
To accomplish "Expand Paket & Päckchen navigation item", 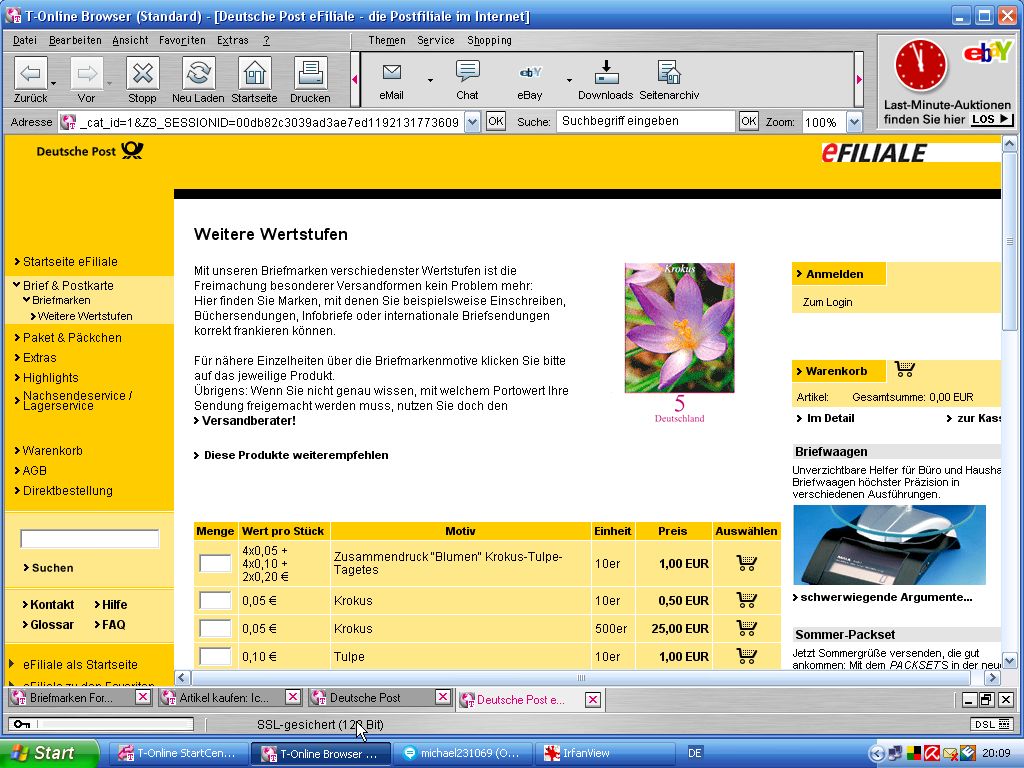I will click(72, 338).
